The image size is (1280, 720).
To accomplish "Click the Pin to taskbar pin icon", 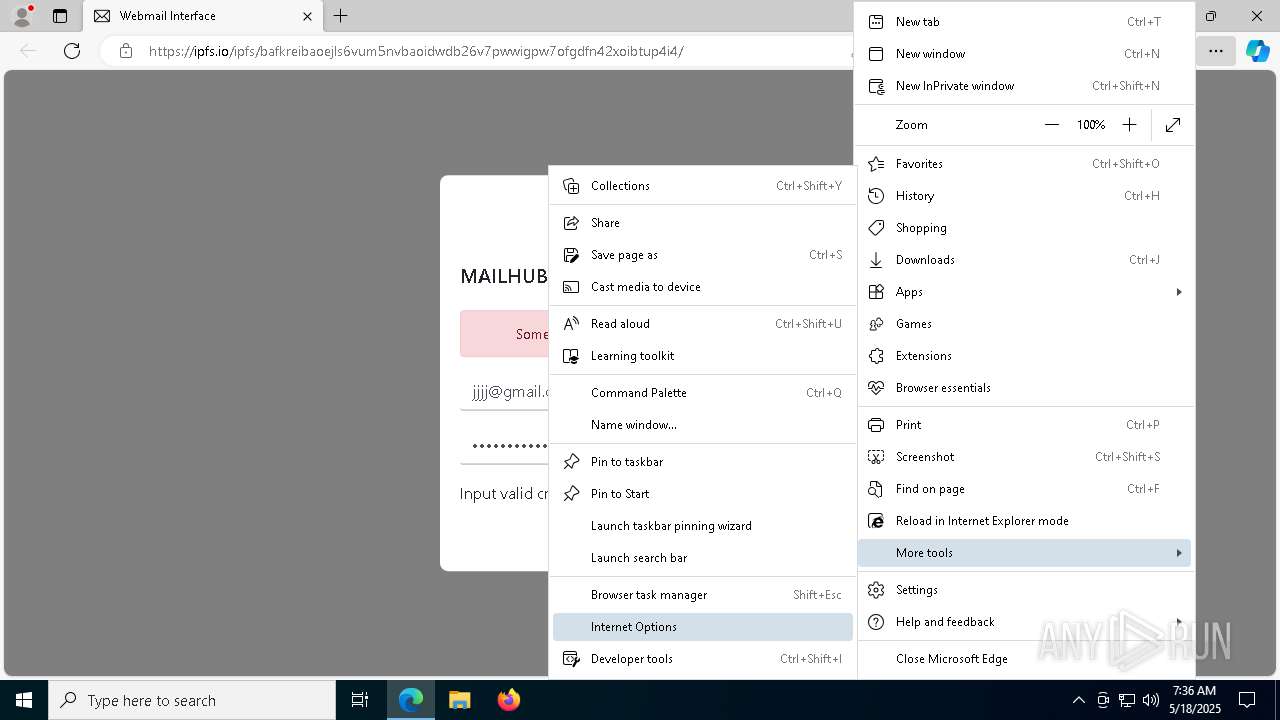I will point(571,462).
